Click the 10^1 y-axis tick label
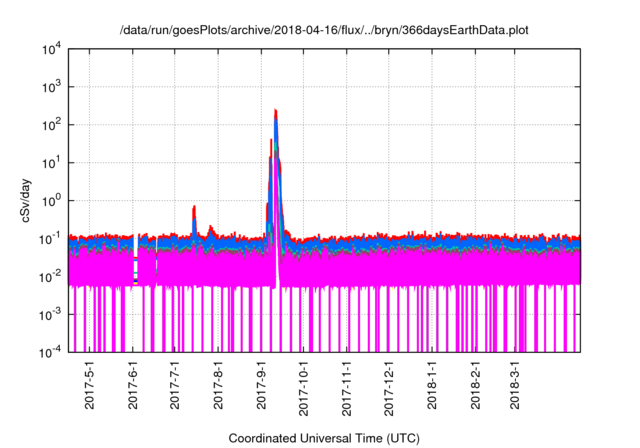640x448 pixels. (51, 163)
